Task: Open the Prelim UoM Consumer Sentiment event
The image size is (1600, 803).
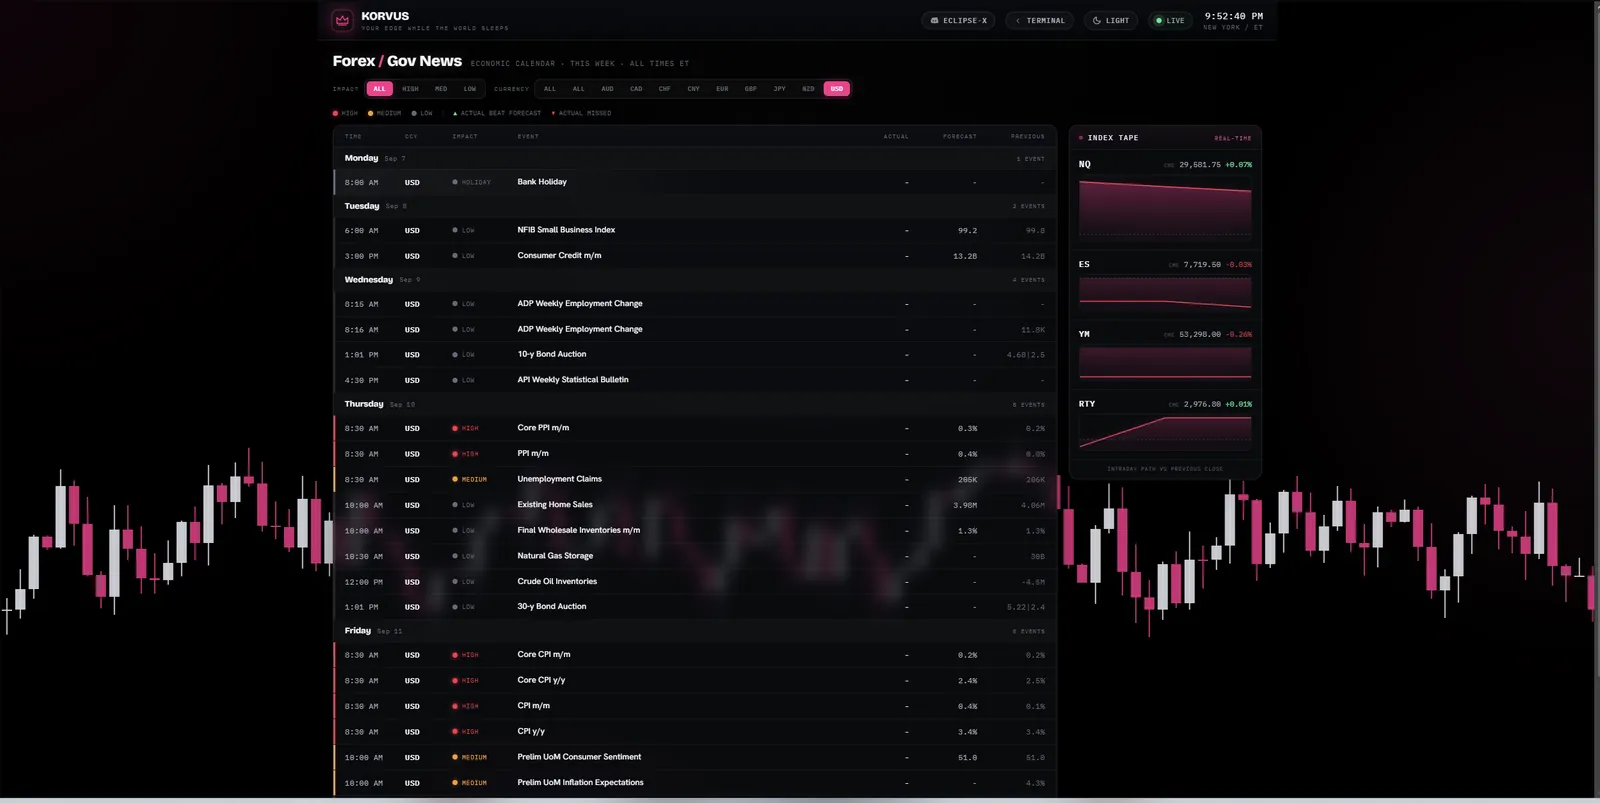Action: click(x=695, y=757)
